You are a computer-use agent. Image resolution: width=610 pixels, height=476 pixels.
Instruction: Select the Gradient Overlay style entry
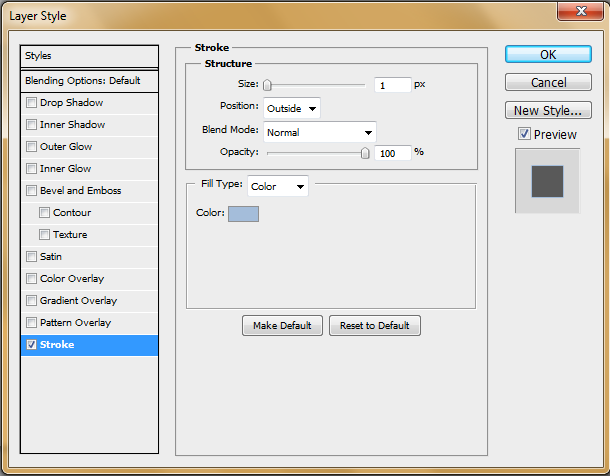click(78, 301)
